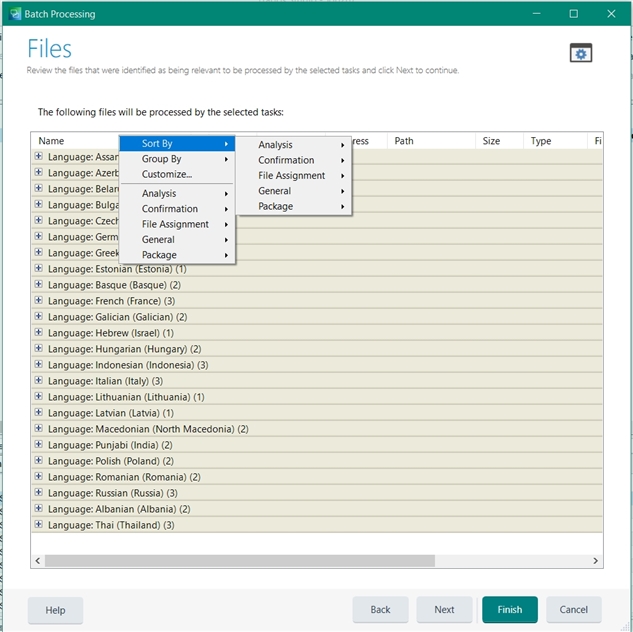633x632 pixels.
Task: Expand the Romanian (Romania) language group
Action: (38, 476)
